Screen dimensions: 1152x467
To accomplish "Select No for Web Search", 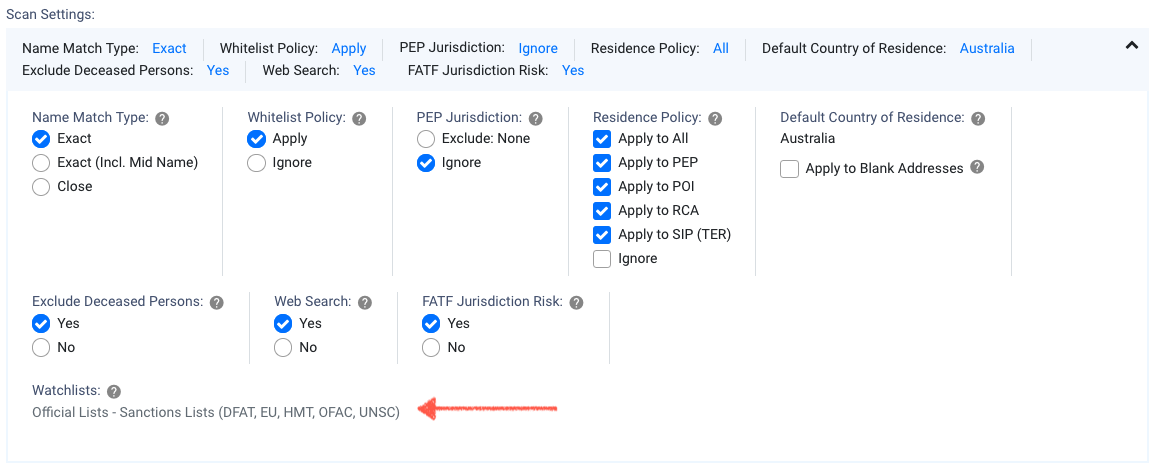I will tap(284, 348).
